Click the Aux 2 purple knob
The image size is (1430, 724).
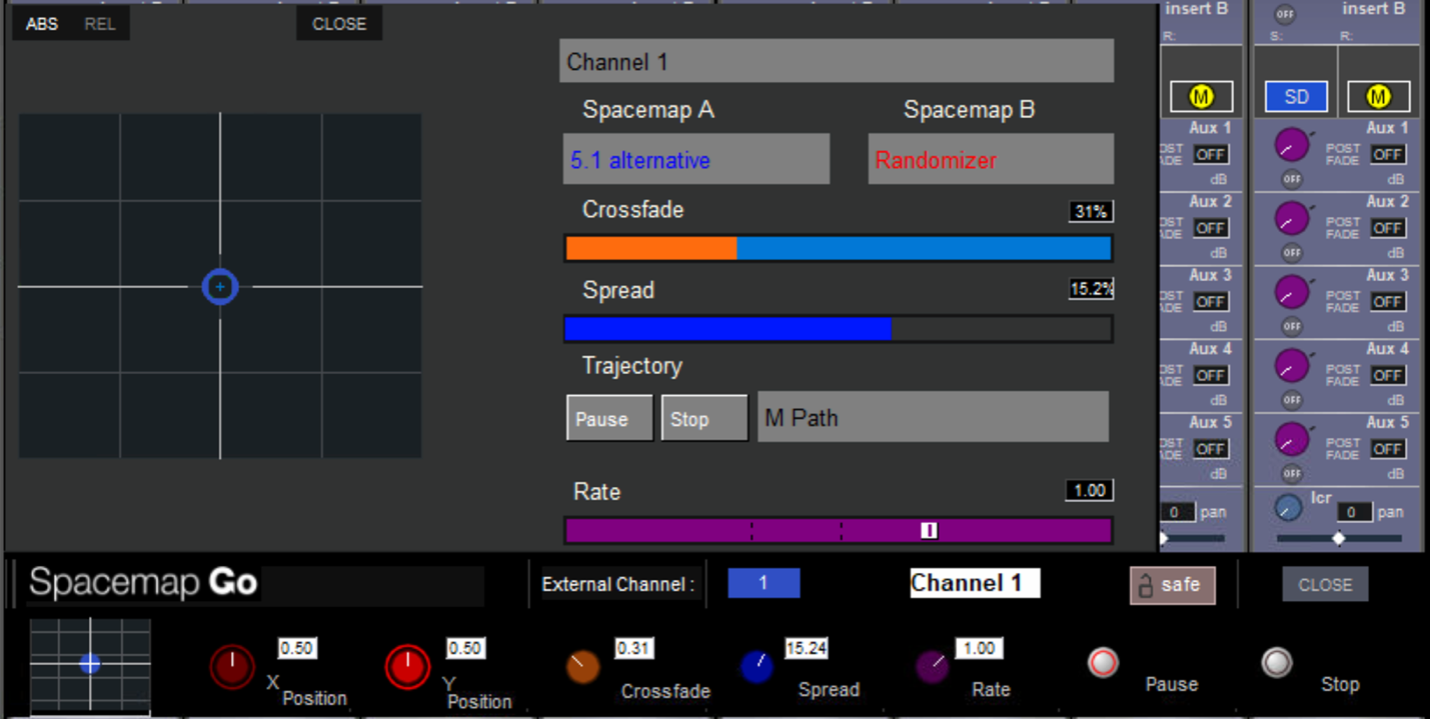coord(1292,219)
